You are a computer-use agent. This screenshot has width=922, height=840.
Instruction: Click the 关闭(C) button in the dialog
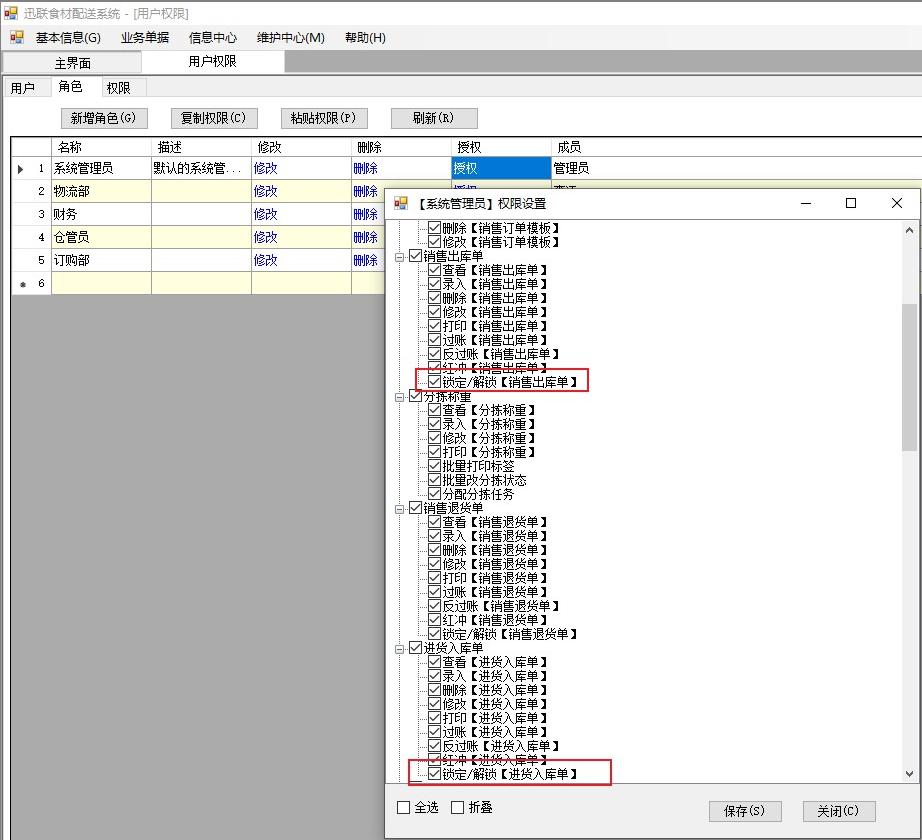(x=839, y=811)
